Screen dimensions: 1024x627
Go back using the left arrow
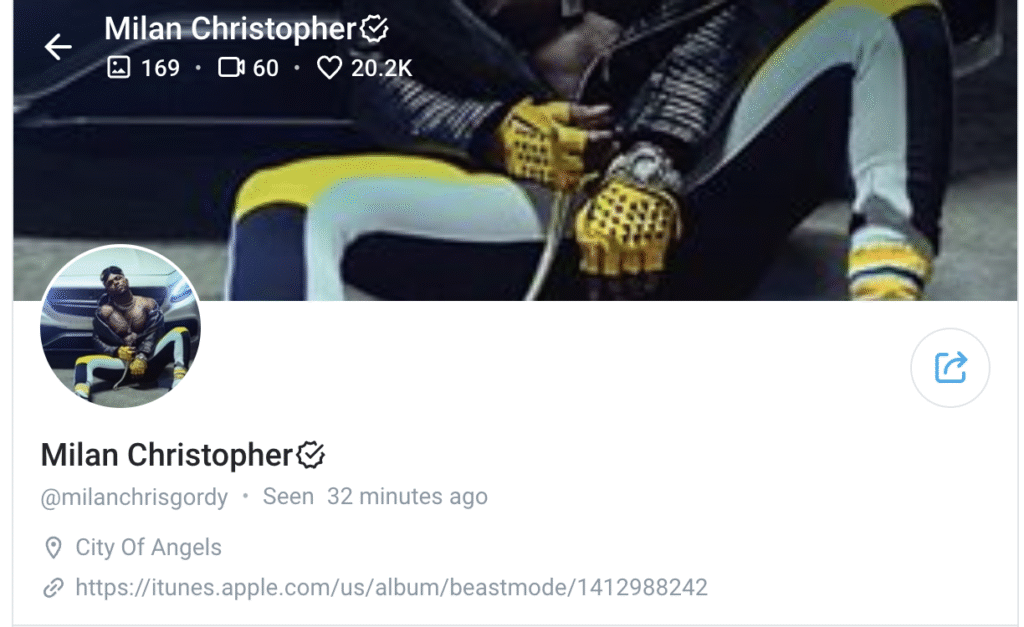click(57, 47)
